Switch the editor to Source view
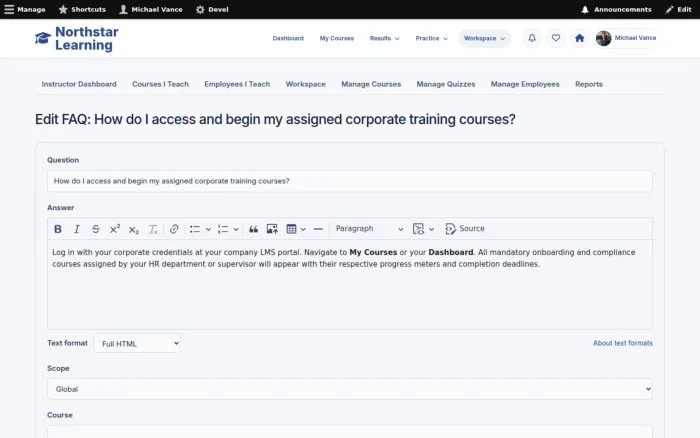 pyautogui.click(x=465, y=229)
